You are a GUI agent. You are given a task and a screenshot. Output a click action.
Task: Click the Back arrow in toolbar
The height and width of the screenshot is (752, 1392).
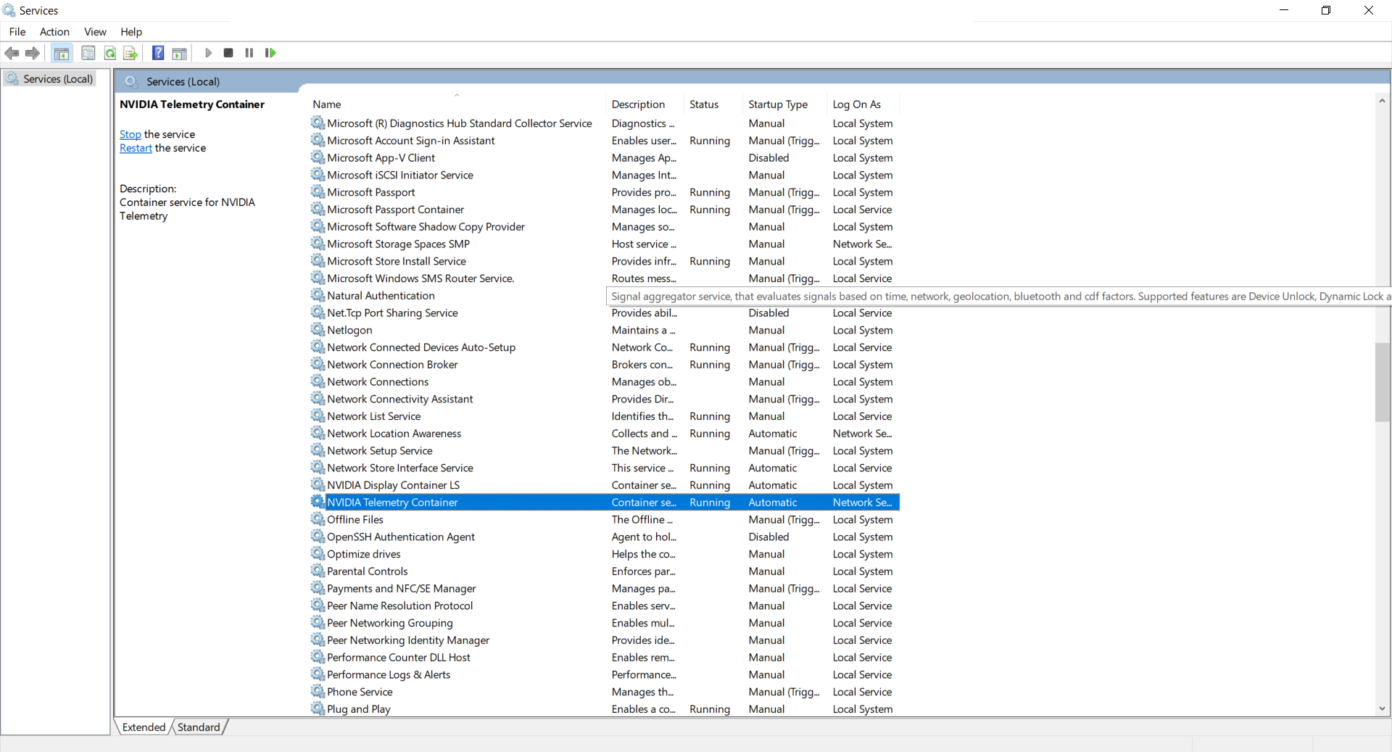12,53
